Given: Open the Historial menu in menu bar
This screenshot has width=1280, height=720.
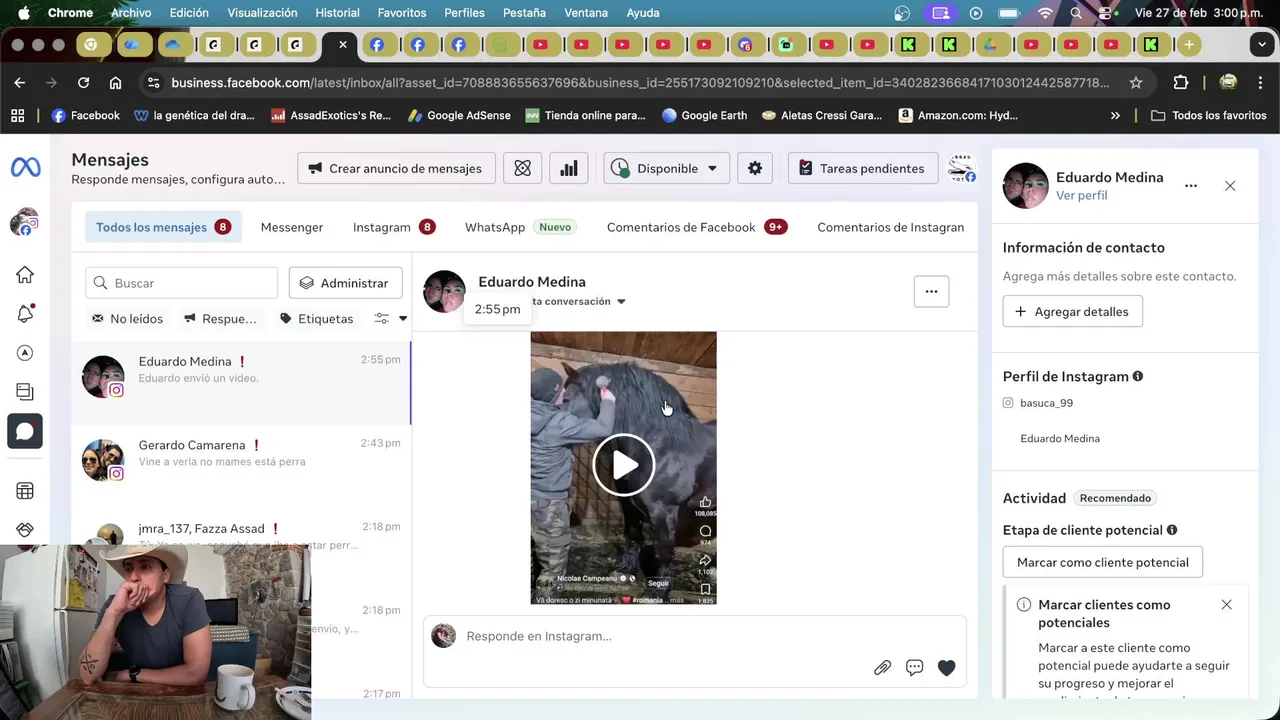Looking at the screenshot, I should [x=337, y=13].
